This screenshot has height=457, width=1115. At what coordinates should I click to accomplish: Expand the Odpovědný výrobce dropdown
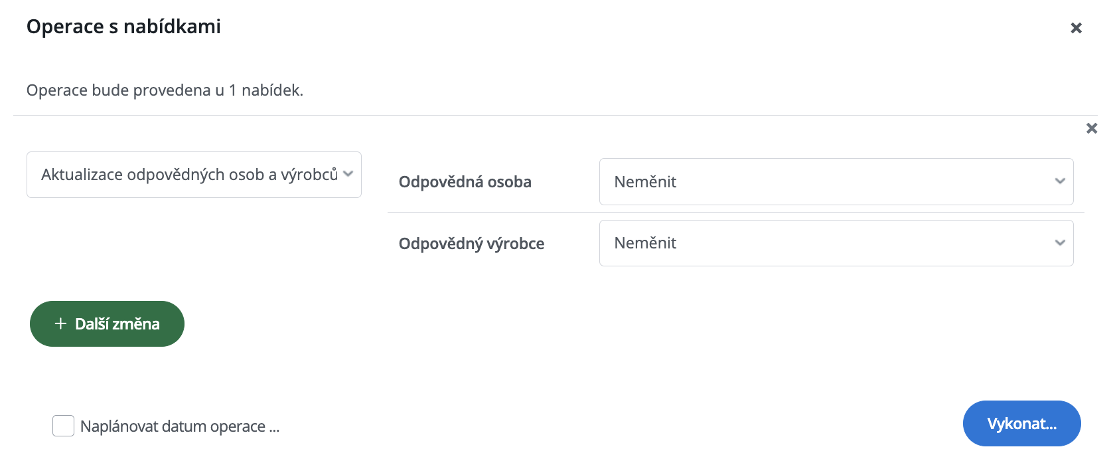[836, 243]
